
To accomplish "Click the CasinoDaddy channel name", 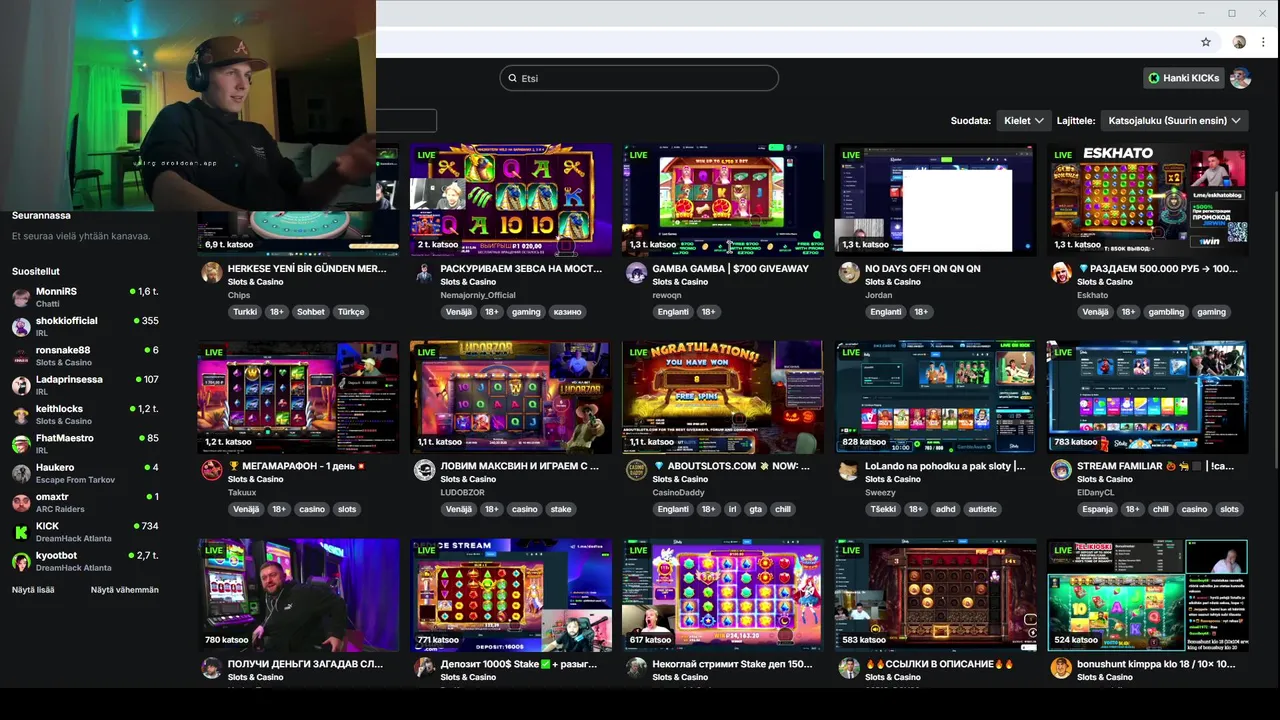I will tap(679, 492).
